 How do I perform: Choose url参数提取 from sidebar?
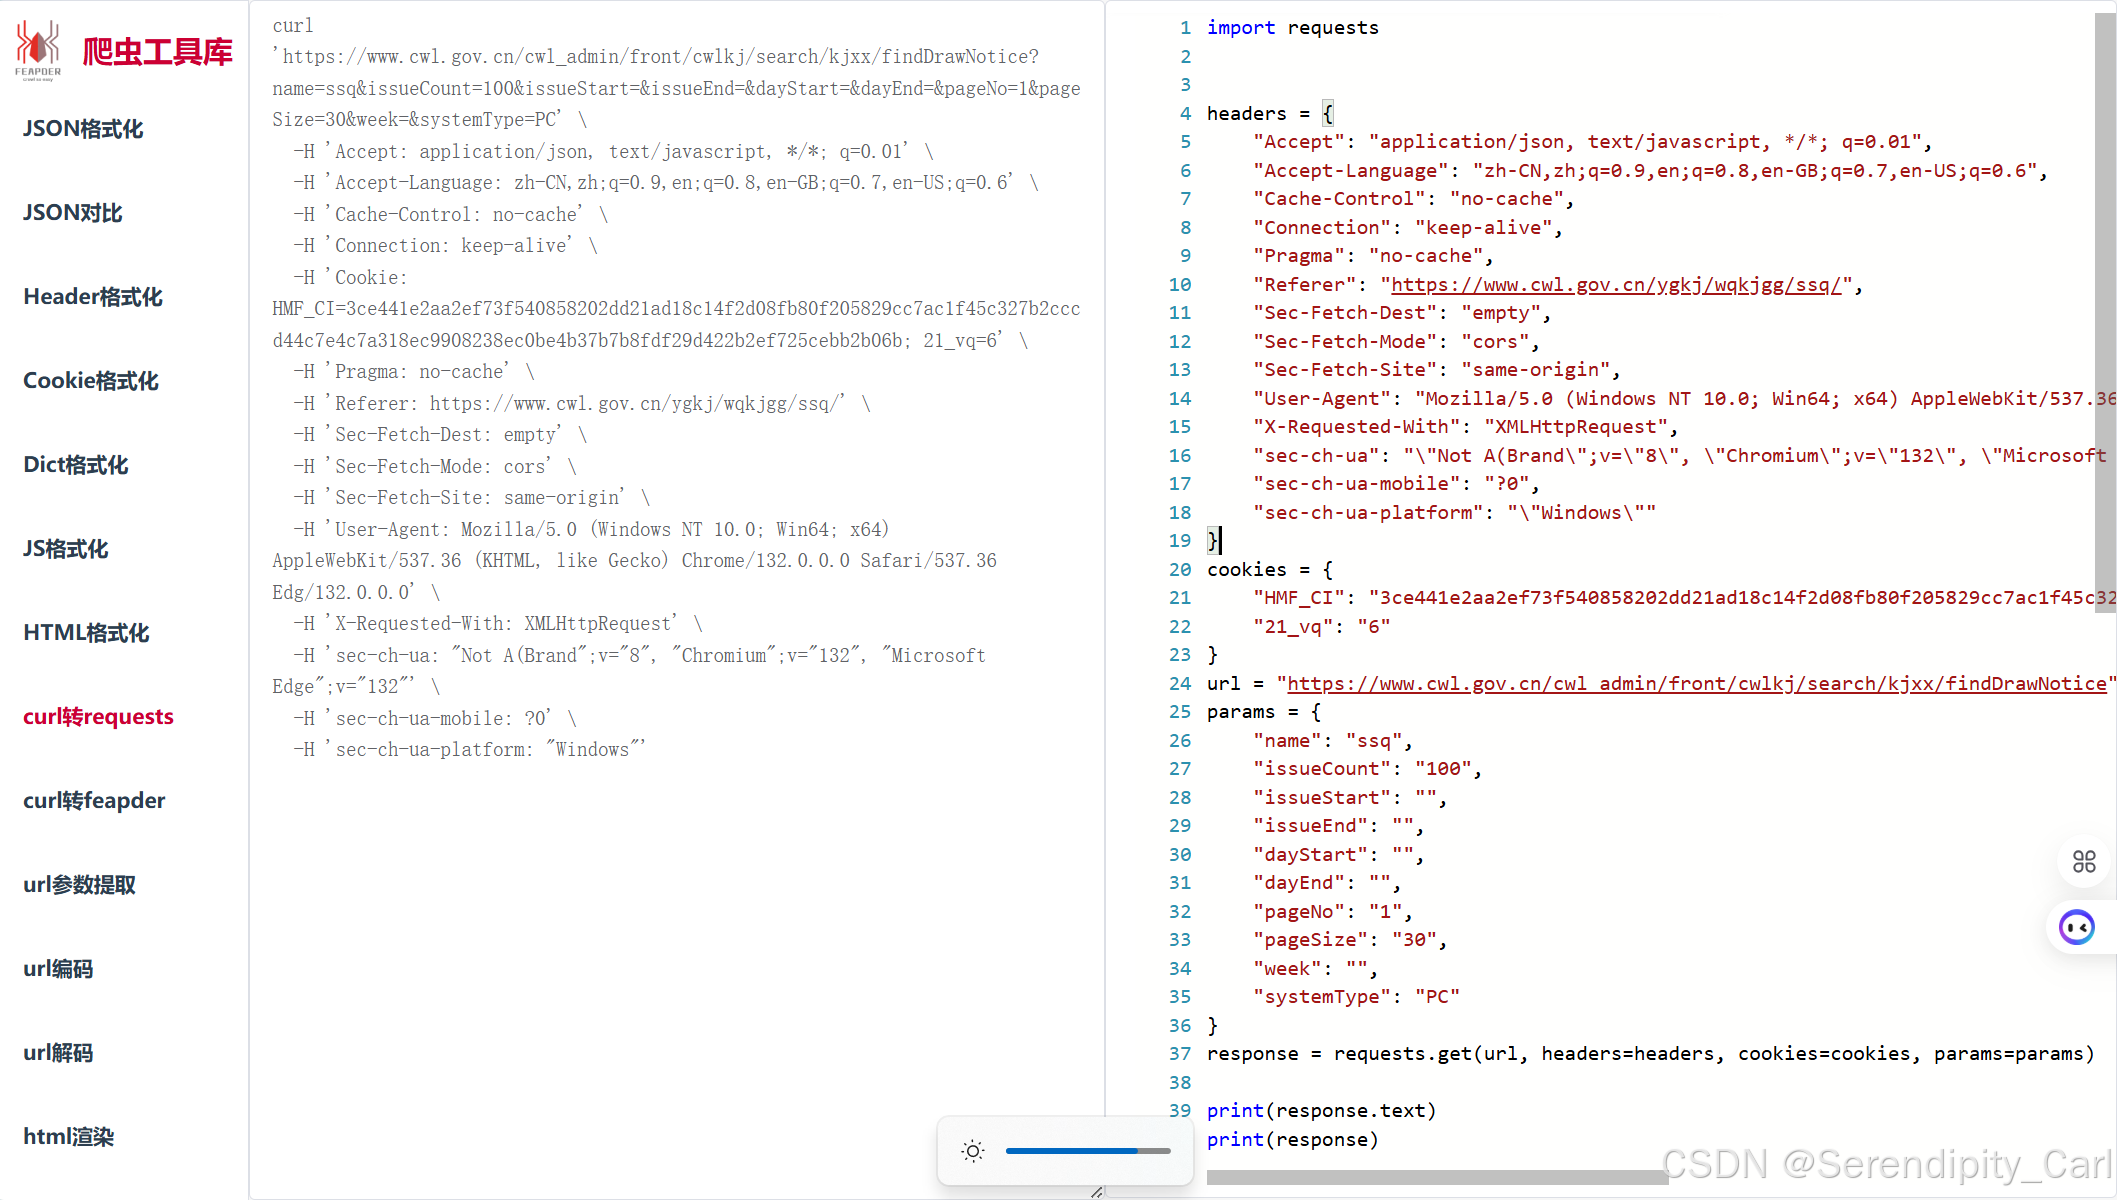click(x=79, y=885)
